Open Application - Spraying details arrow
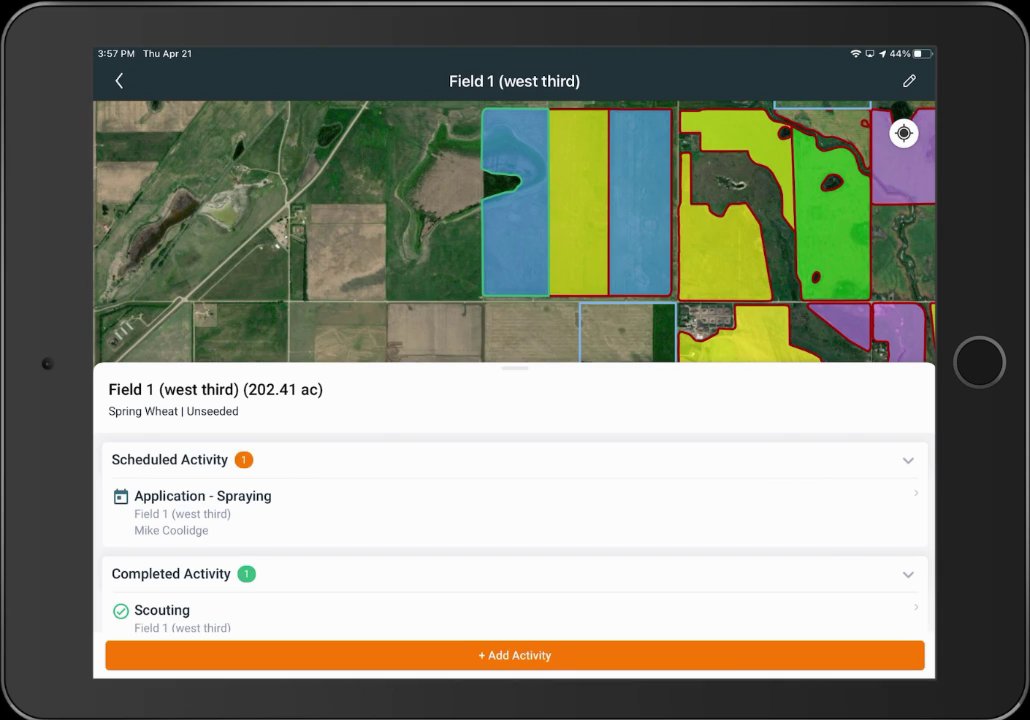This screenshot has height=720, width=1030. pyautogui.click(x=916, y=493)
